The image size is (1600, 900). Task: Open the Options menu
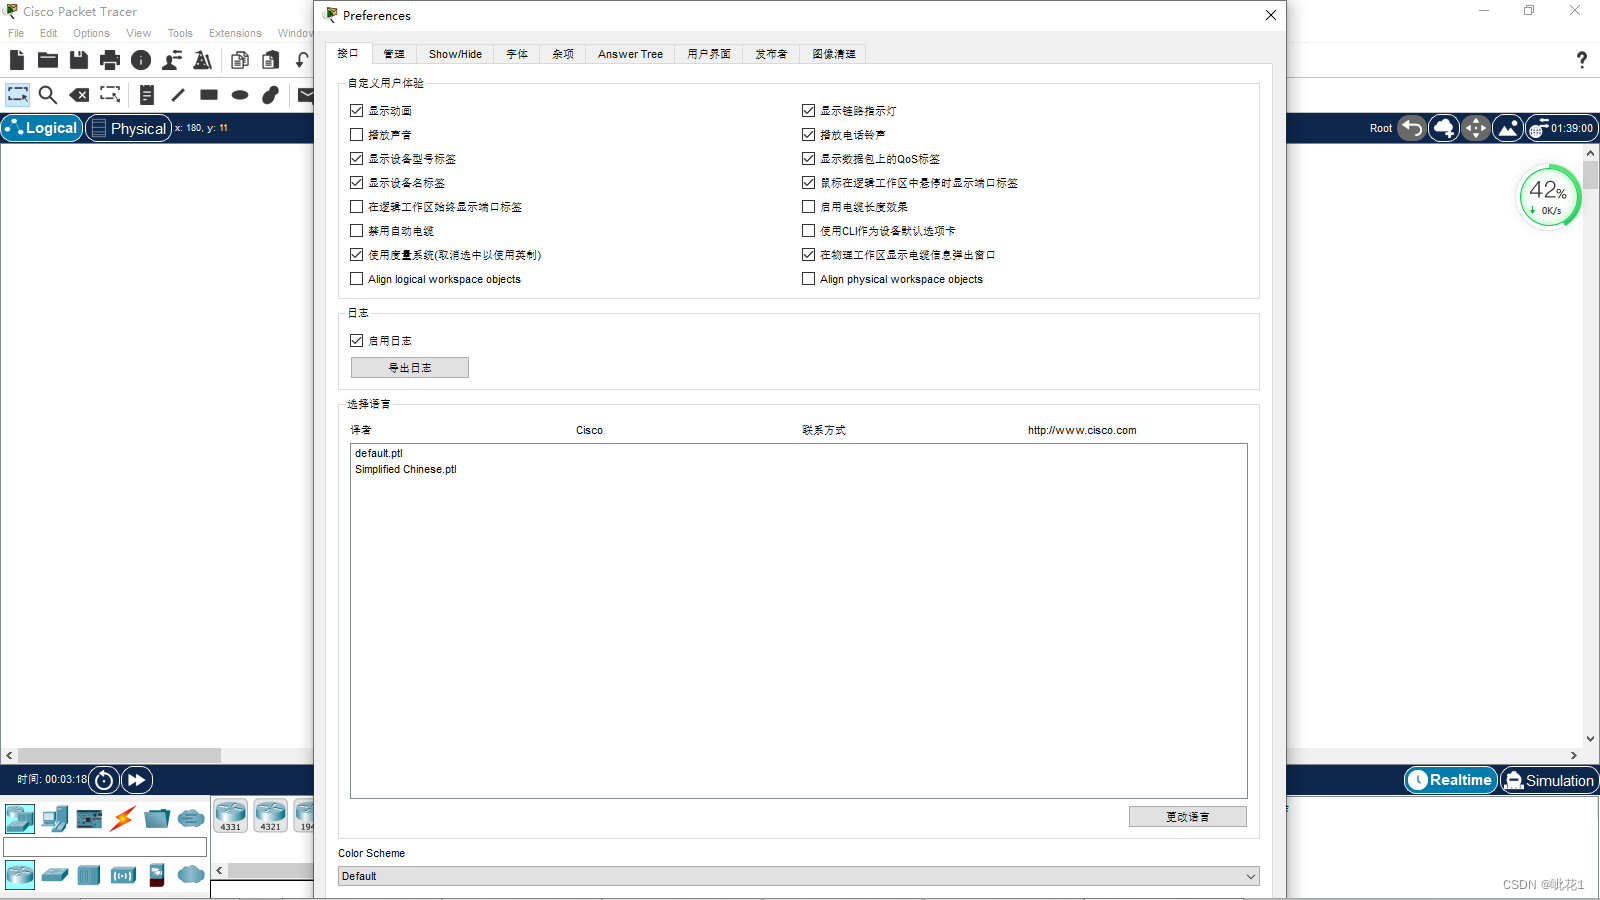[91, 33]
